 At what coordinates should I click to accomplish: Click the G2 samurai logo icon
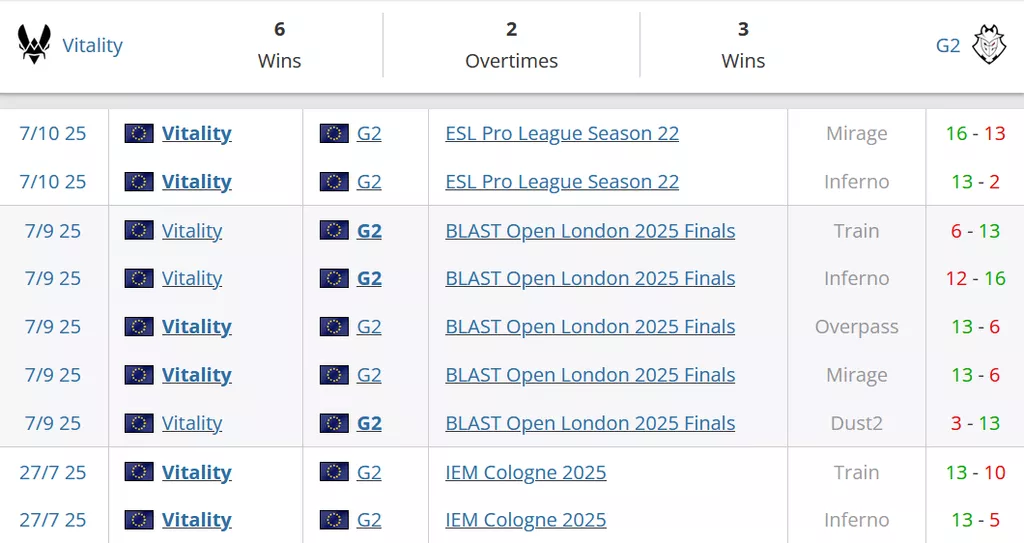(989, 45)
